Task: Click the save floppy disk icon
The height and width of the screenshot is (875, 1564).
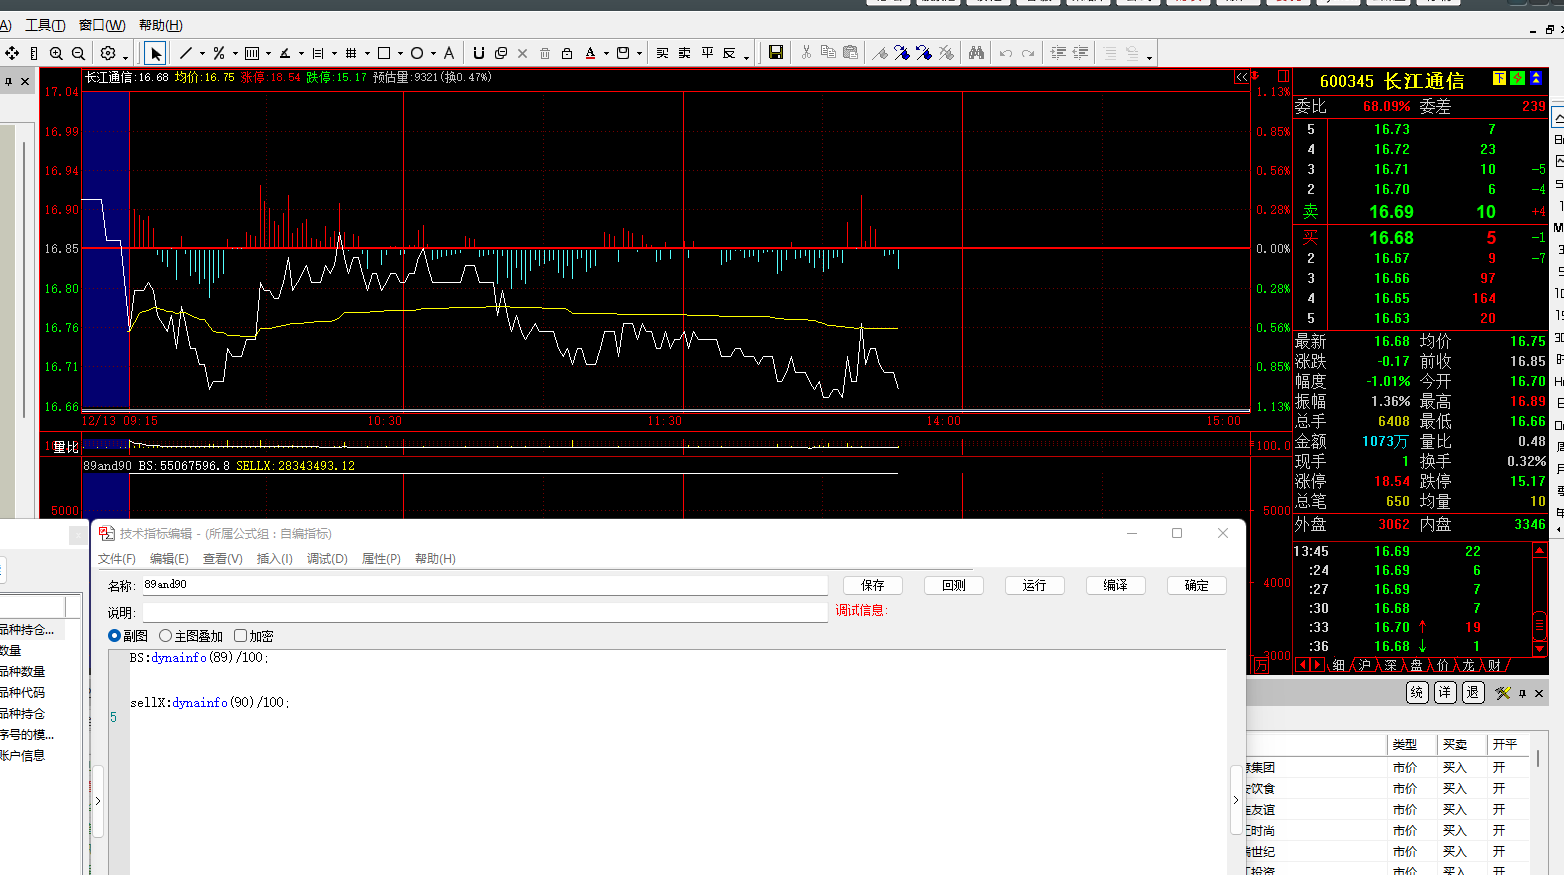Action: [x=775, y=53]
